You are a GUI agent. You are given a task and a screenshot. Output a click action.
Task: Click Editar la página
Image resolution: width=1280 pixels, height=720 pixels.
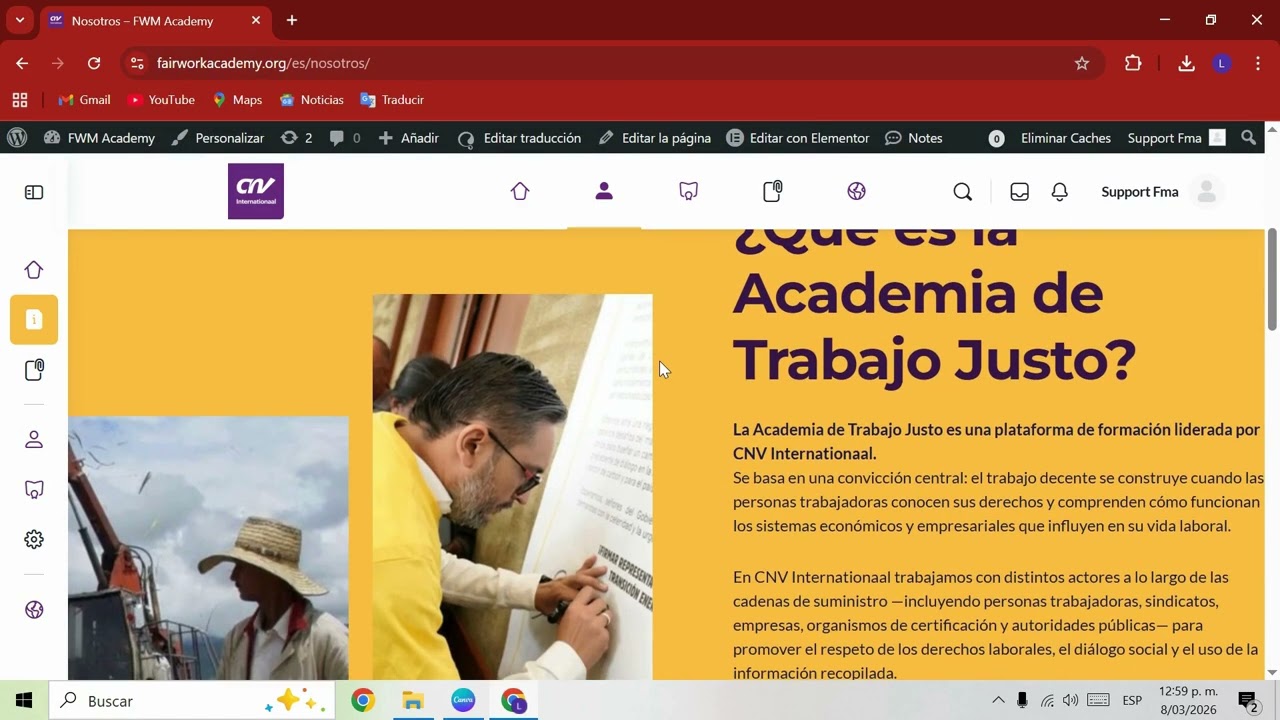(x=655, y=138)
